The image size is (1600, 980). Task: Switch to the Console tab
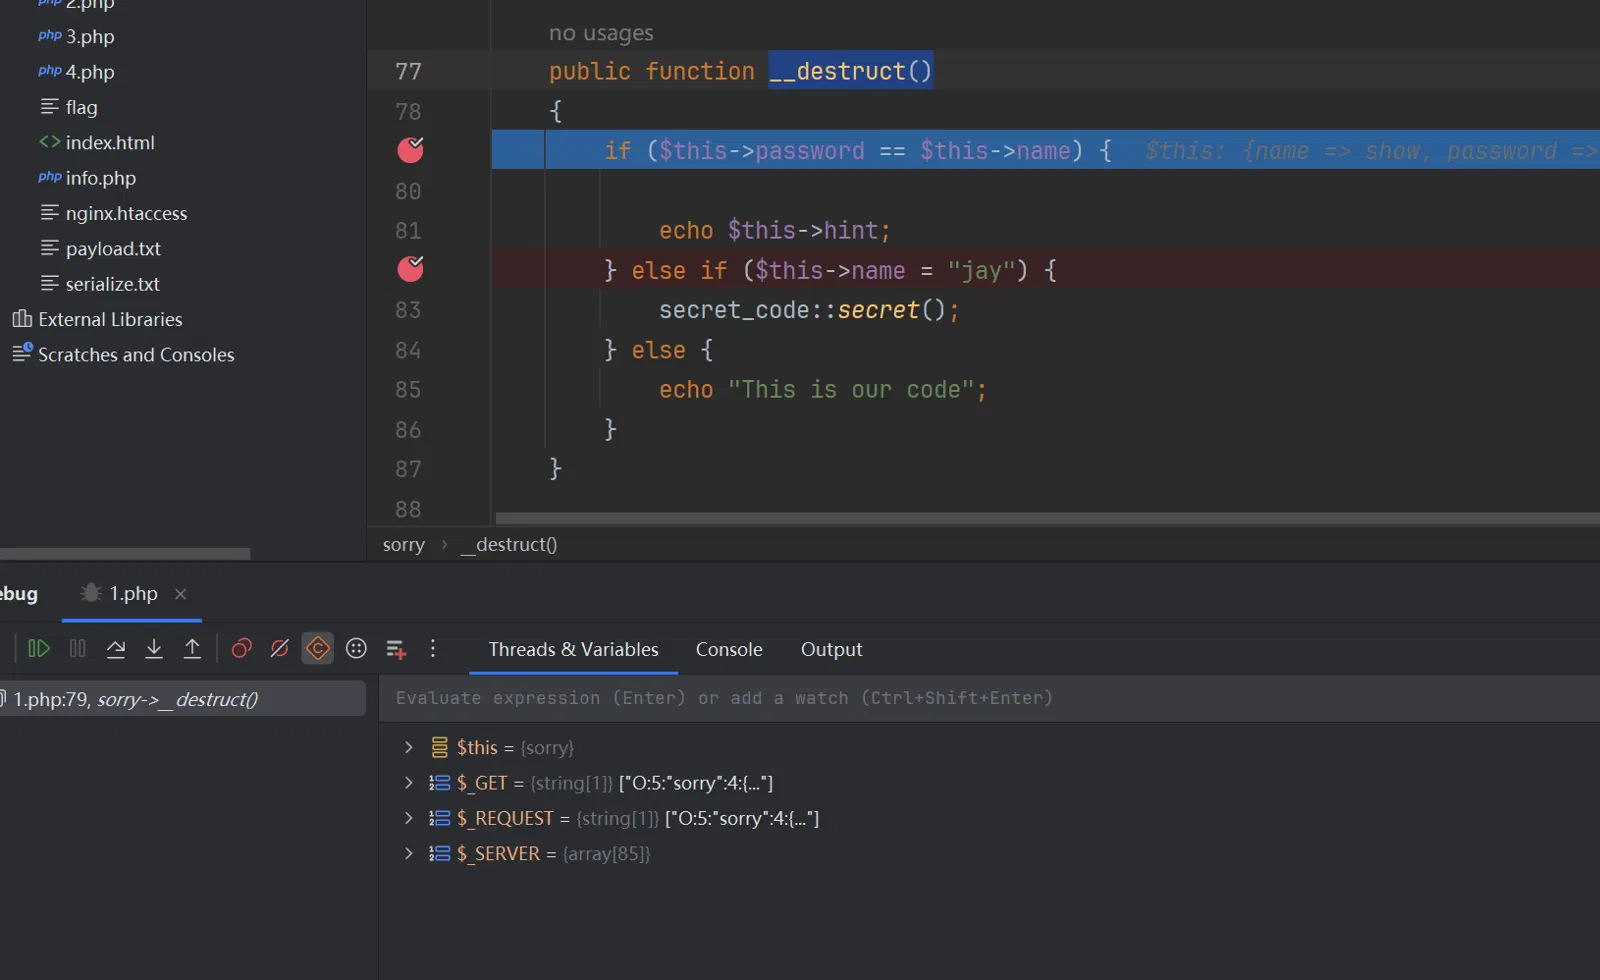coord(729,649)
